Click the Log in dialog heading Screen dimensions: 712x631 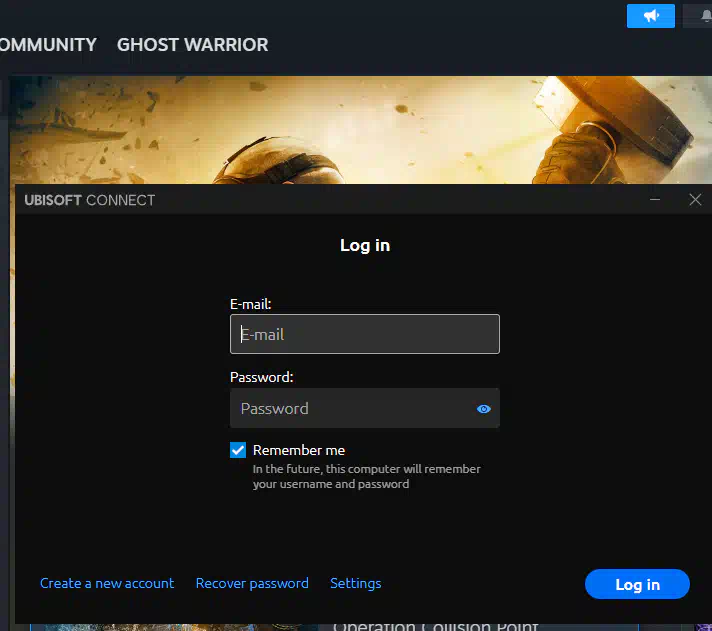365,245
